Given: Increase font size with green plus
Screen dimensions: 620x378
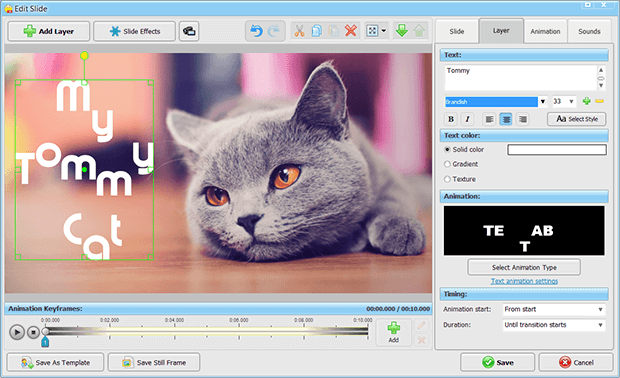Looking at the screenshot, I should tap(587, 101).
